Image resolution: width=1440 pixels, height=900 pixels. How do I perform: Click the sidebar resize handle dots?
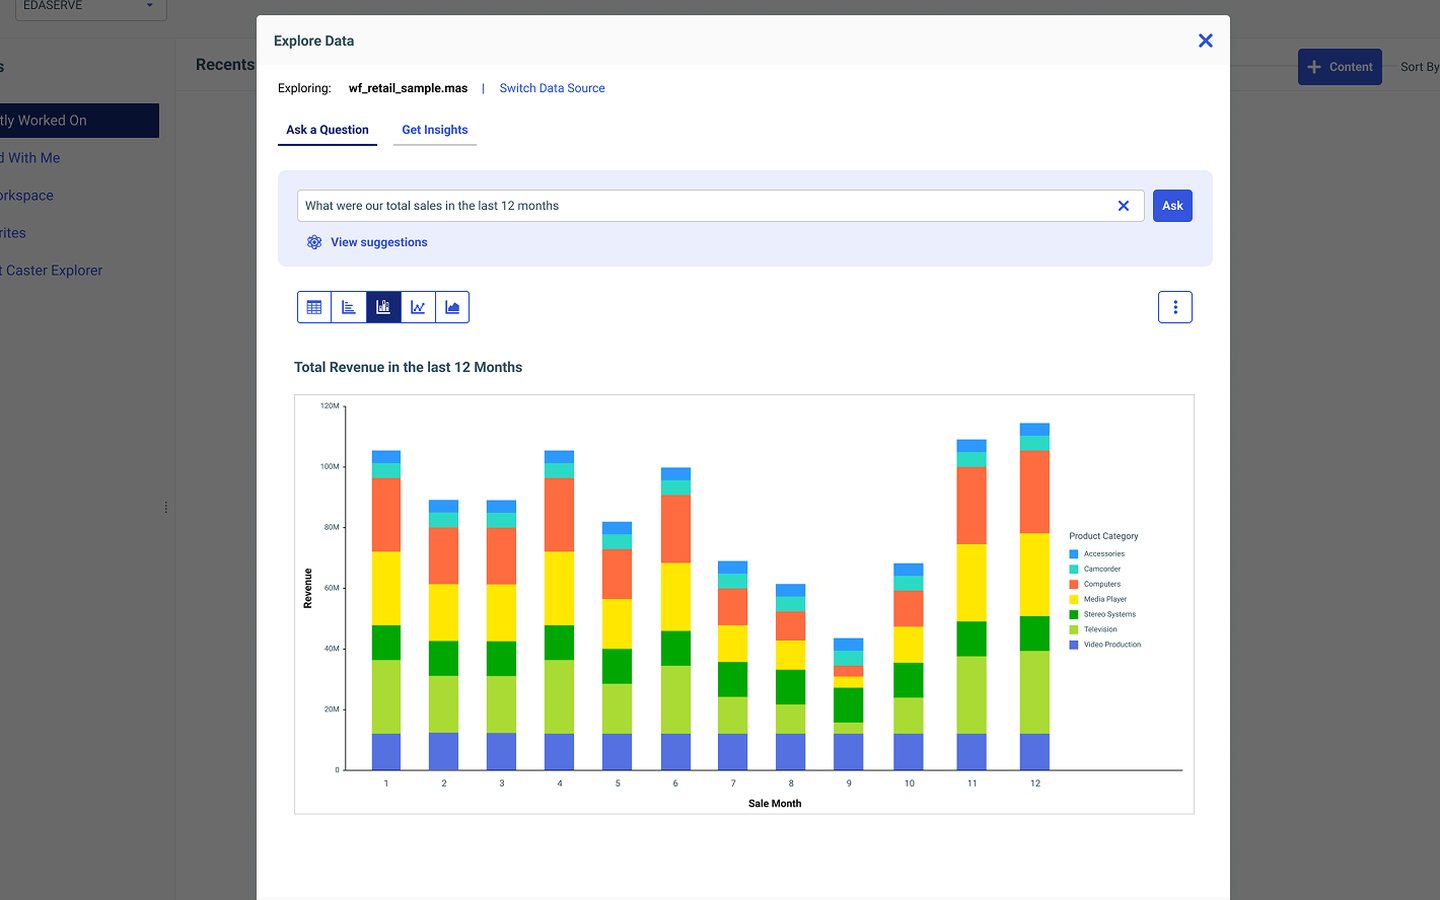click(166, 508)
